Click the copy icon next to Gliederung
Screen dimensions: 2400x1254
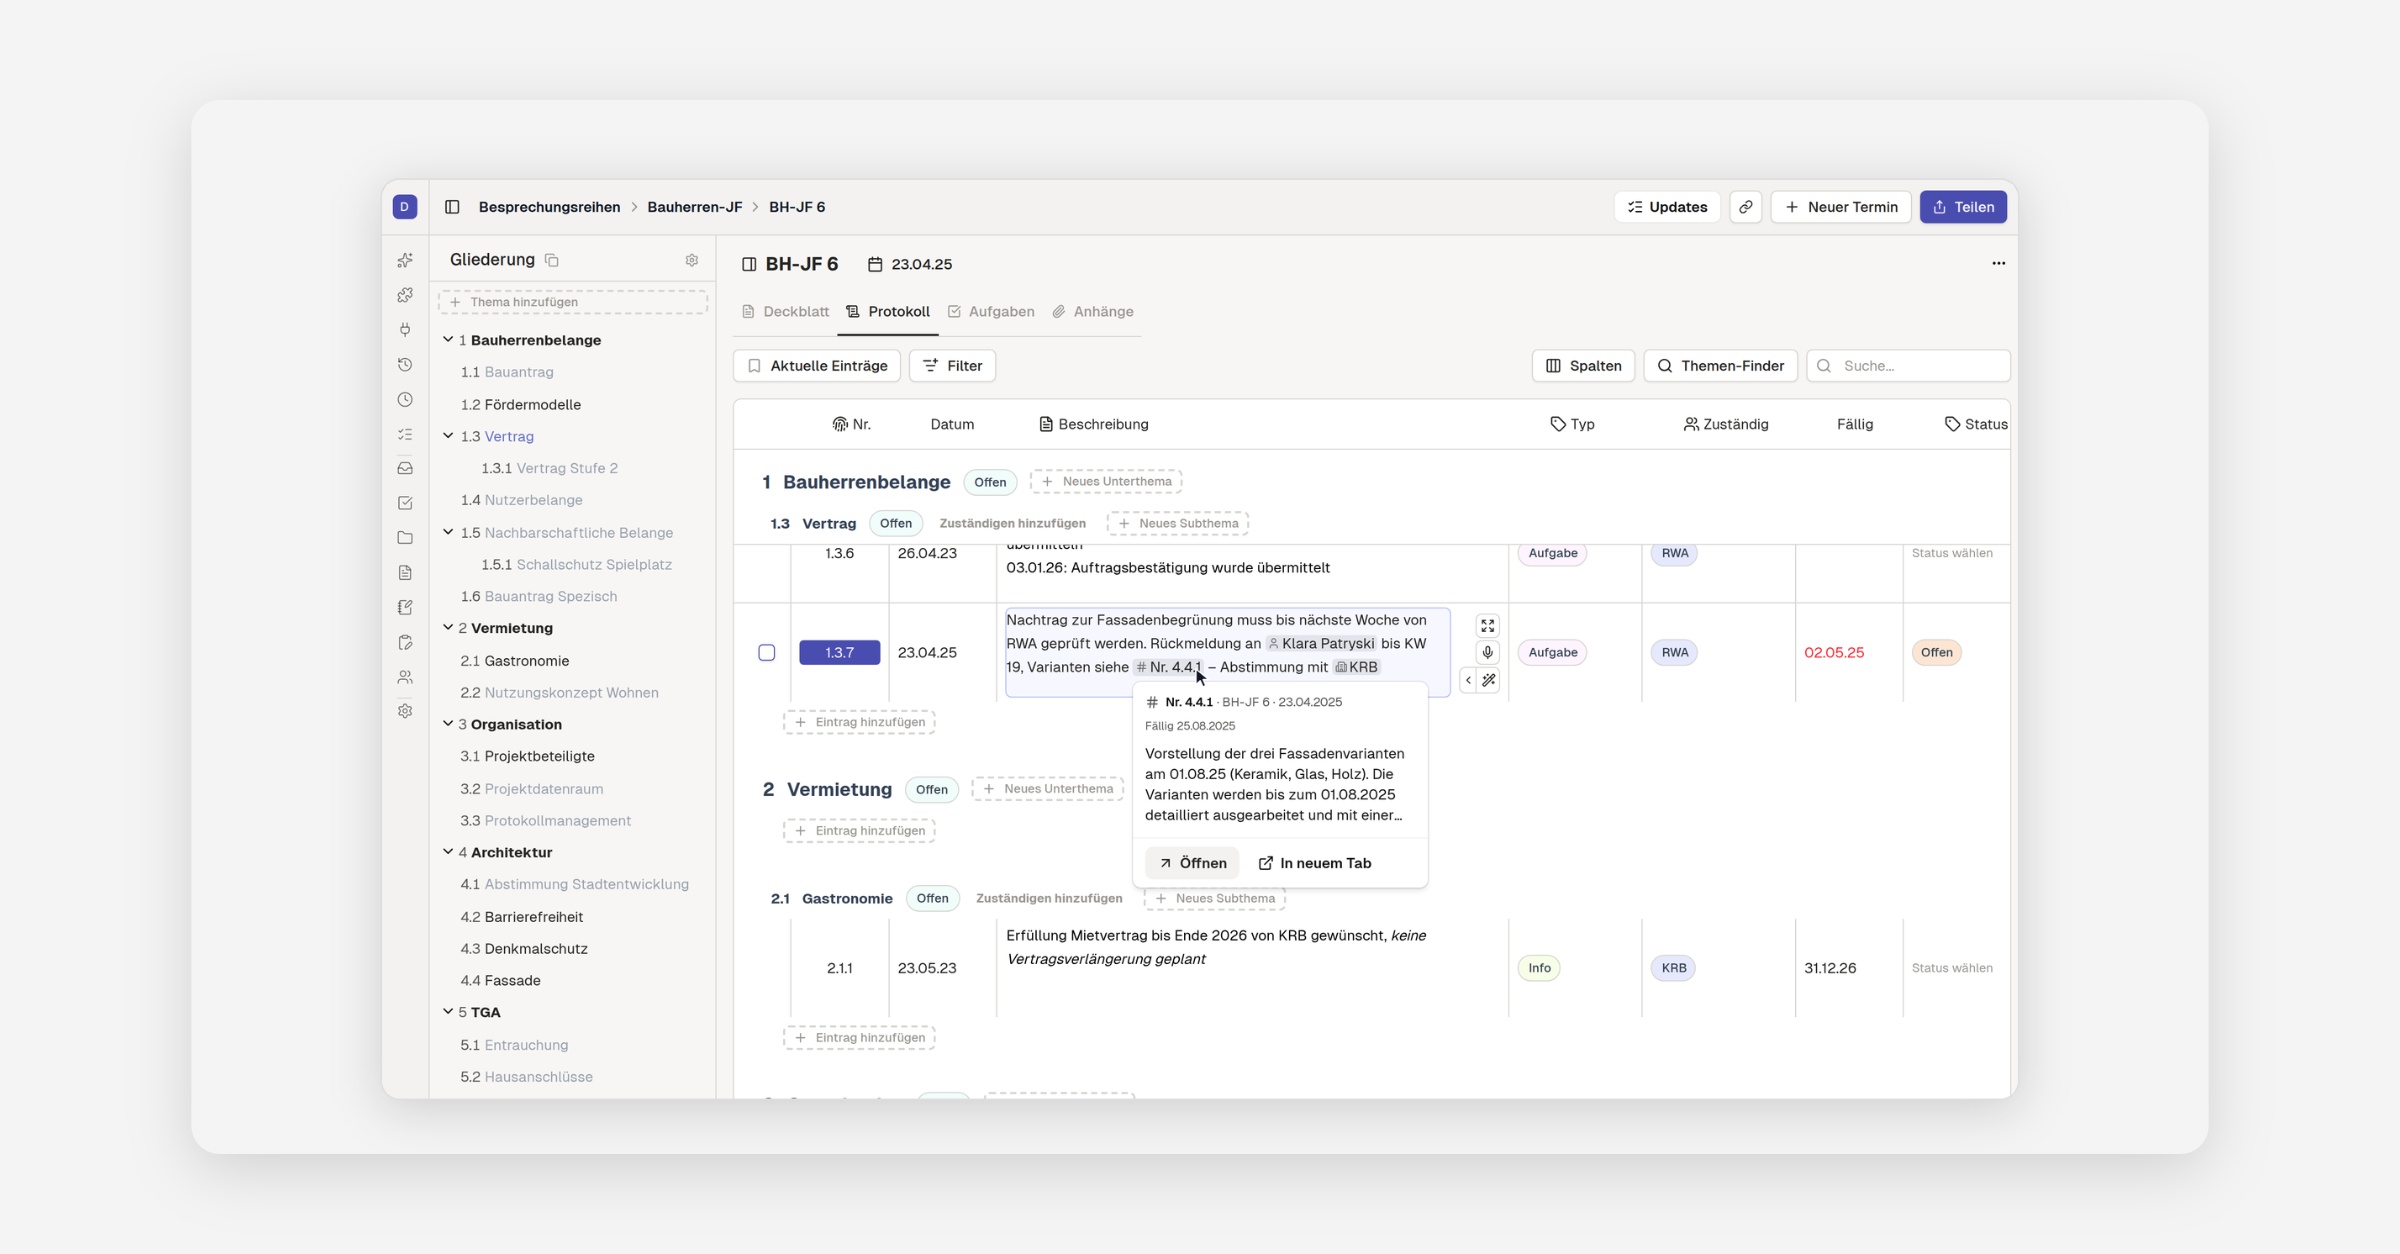[551, 260]
